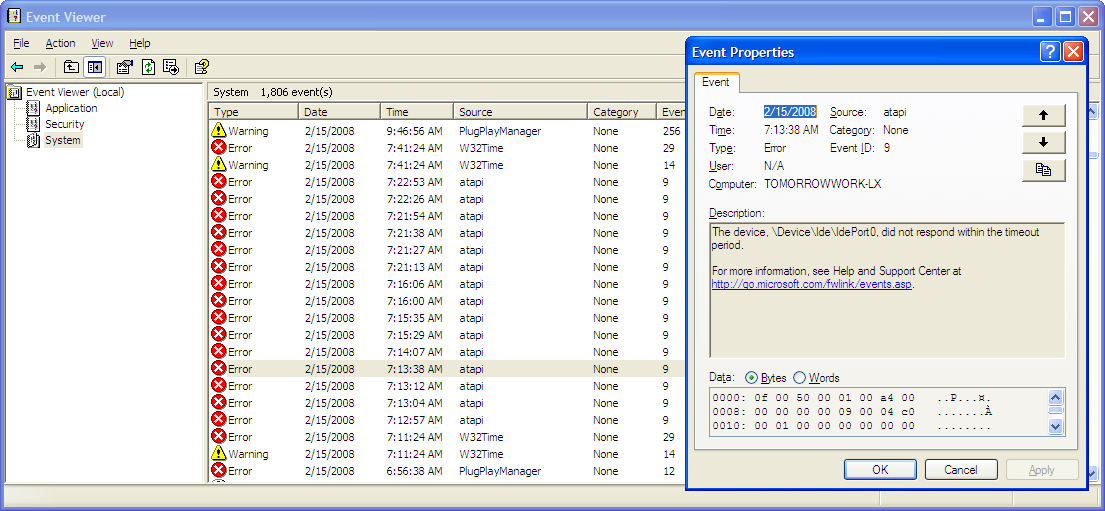Image resolution: width=1105 pixels, height=511 pixels.
Task: Click Warning icon for 7:11:24 AM W32Time event
Action: (218, 453)
